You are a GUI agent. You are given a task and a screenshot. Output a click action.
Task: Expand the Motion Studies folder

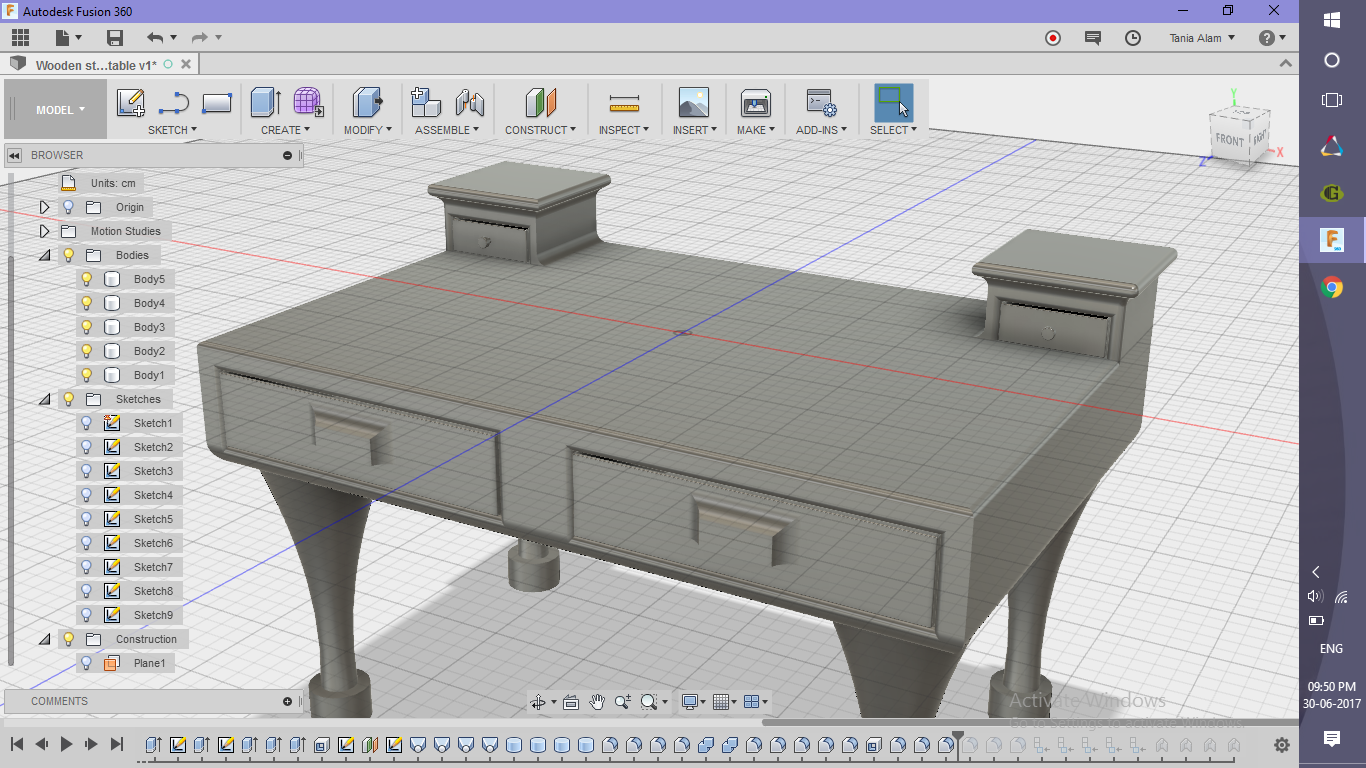click(x=44, y=231)
